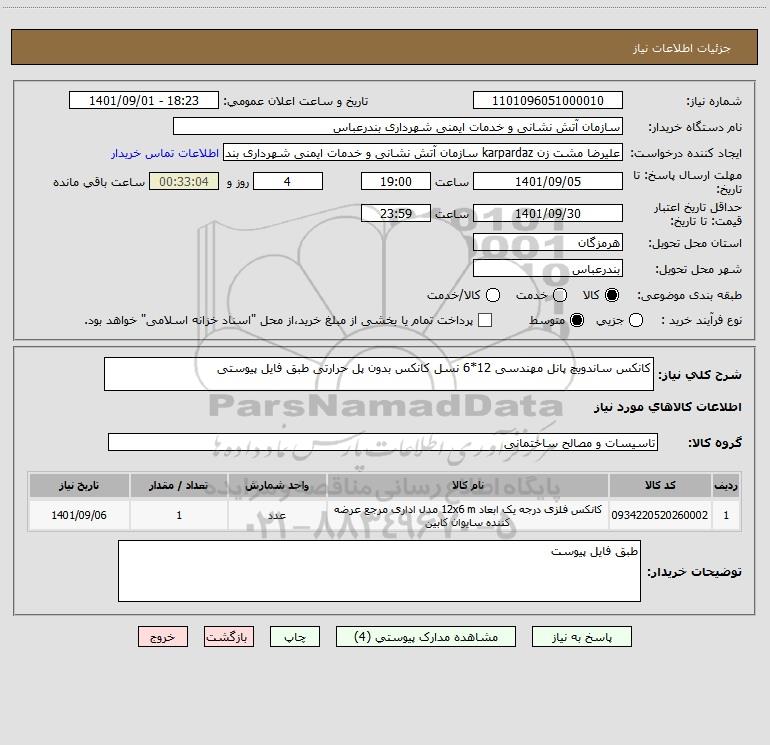770x745 pixels.
Task: Click the announcement date field 1401/09/01 - 18:23
Action: 144,101
